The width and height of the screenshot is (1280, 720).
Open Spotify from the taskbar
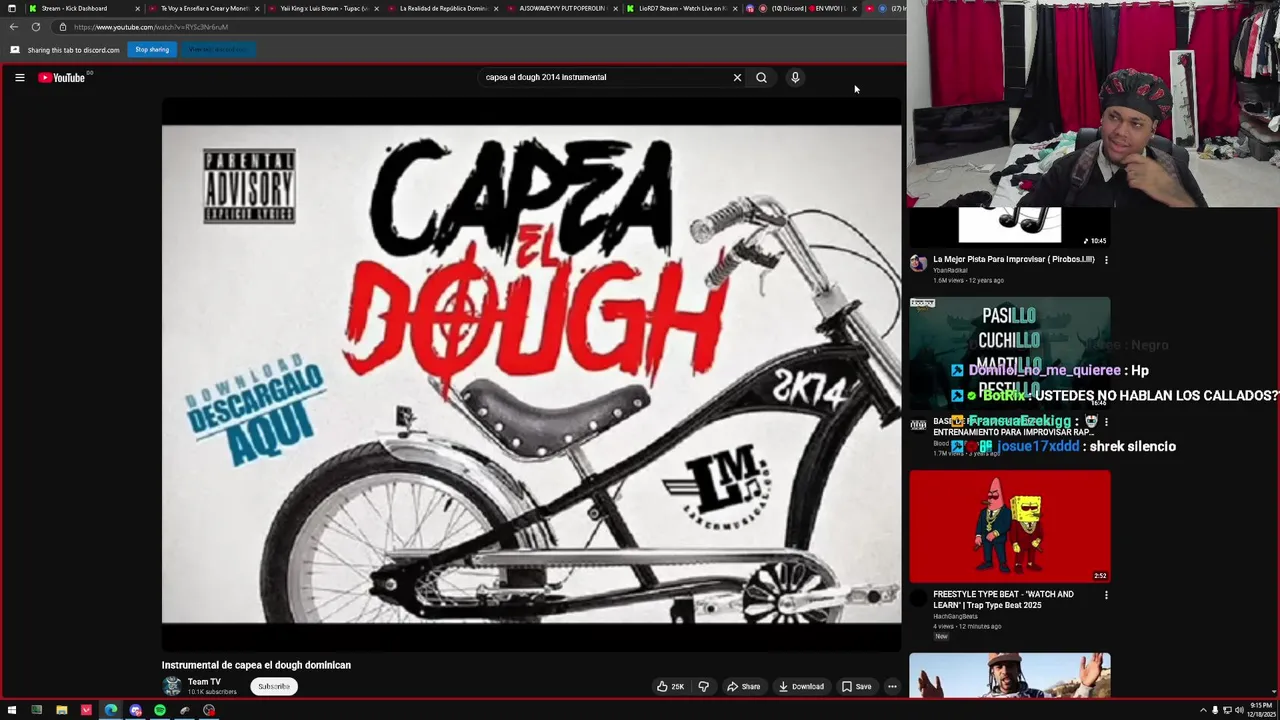click(x=160, y=710)
